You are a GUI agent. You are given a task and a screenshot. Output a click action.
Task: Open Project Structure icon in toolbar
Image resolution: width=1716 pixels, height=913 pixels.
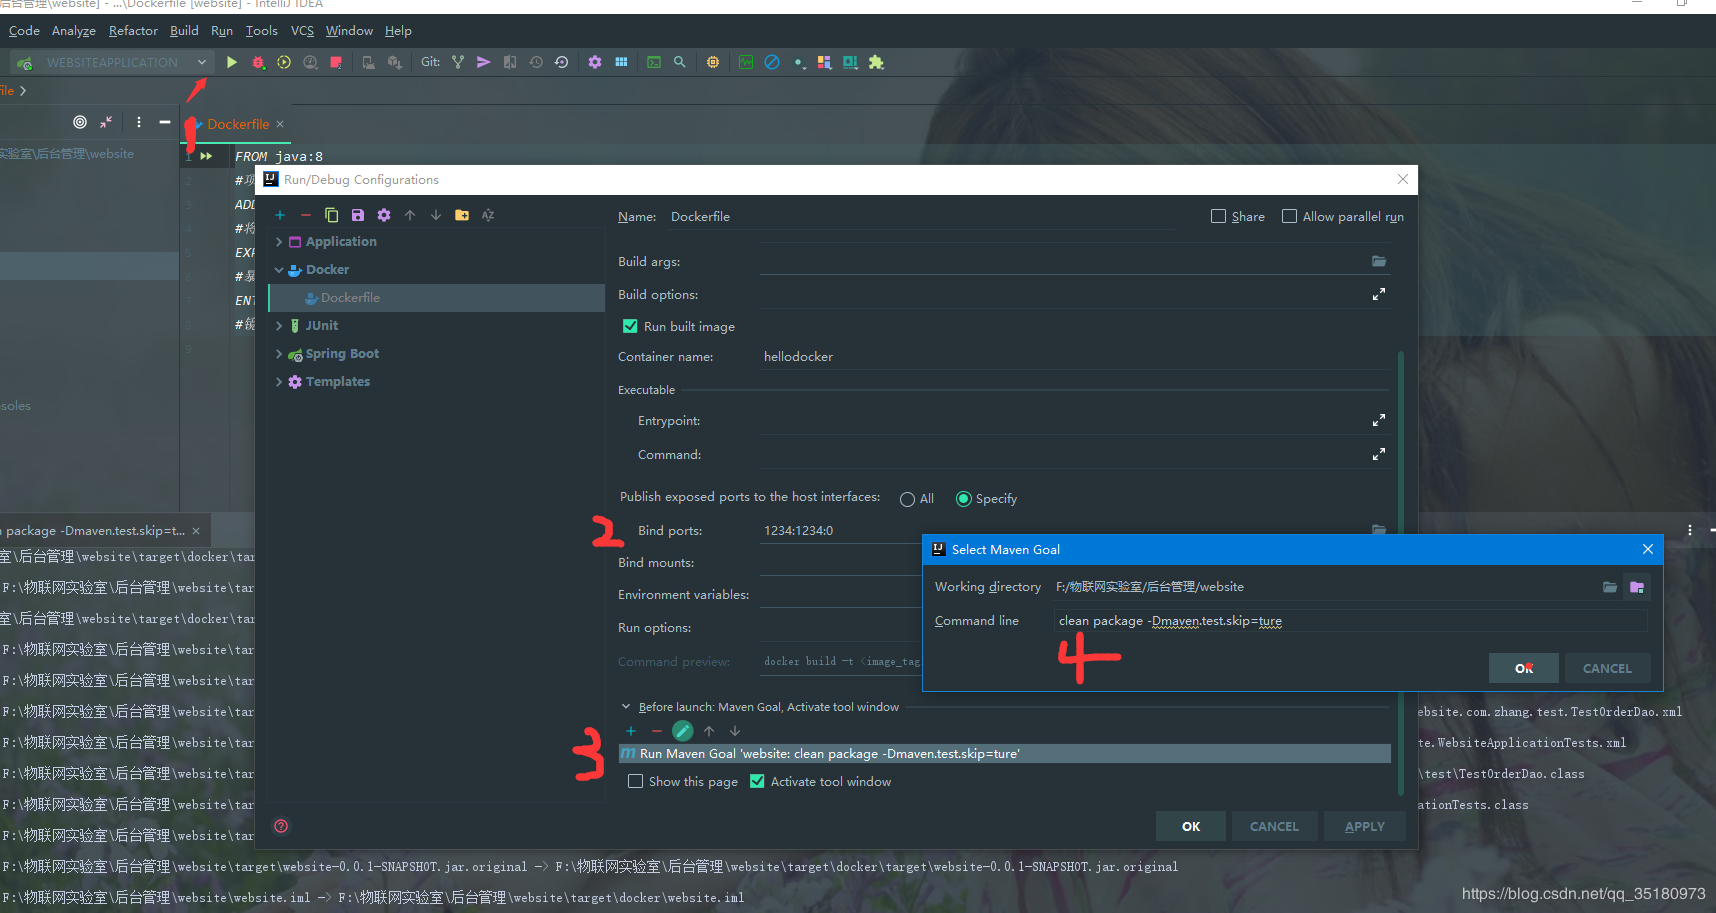pyautogui.click(x=621, y=62)
